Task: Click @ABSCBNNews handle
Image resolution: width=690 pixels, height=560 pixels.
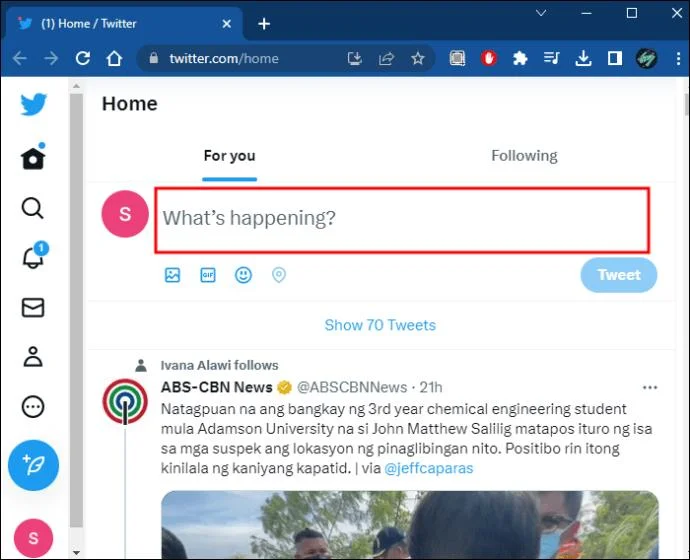Action: tap(352, 387)
